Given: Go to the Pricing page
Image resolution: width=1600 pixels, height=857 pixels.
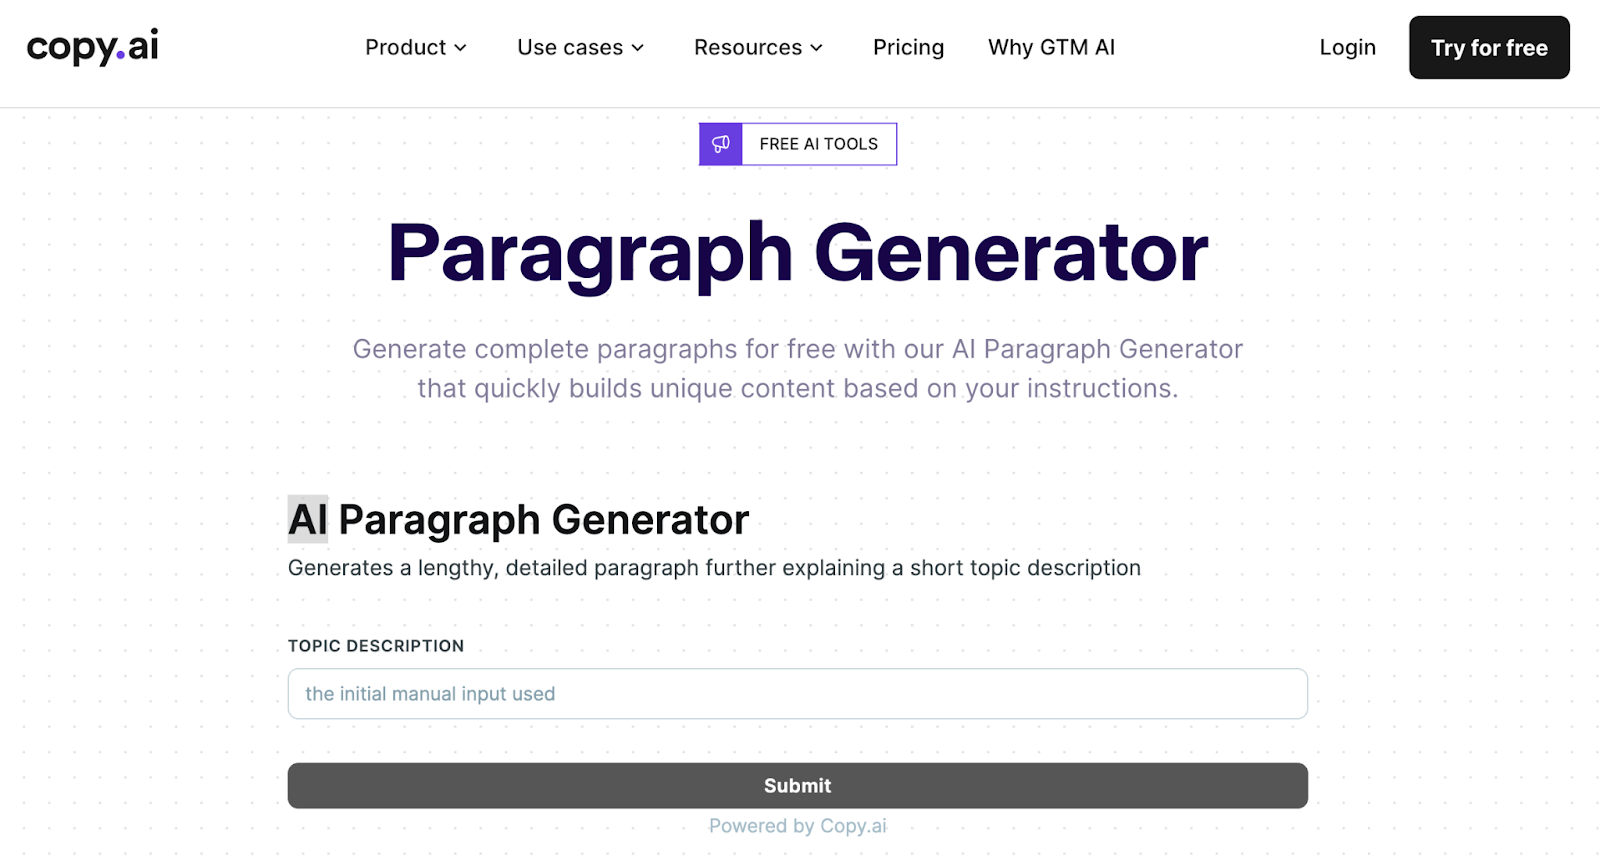Looking at the screenshot, I should point(908,47).
